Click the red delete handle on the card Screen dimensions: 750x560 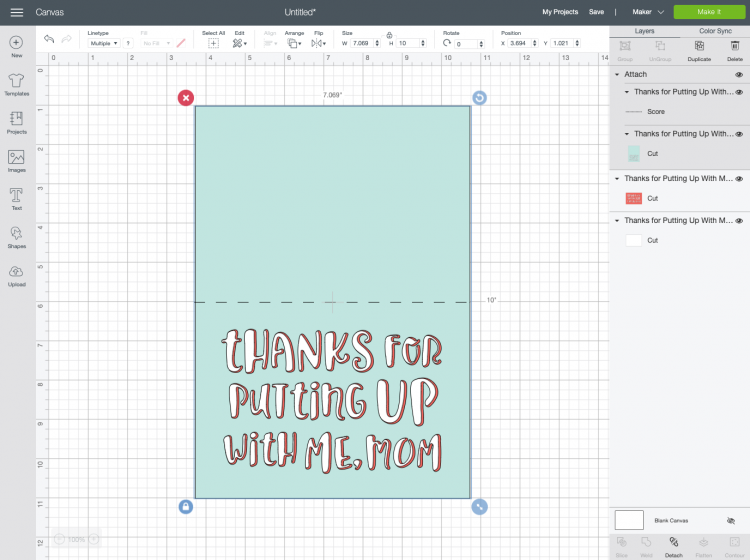coord(186,98)
